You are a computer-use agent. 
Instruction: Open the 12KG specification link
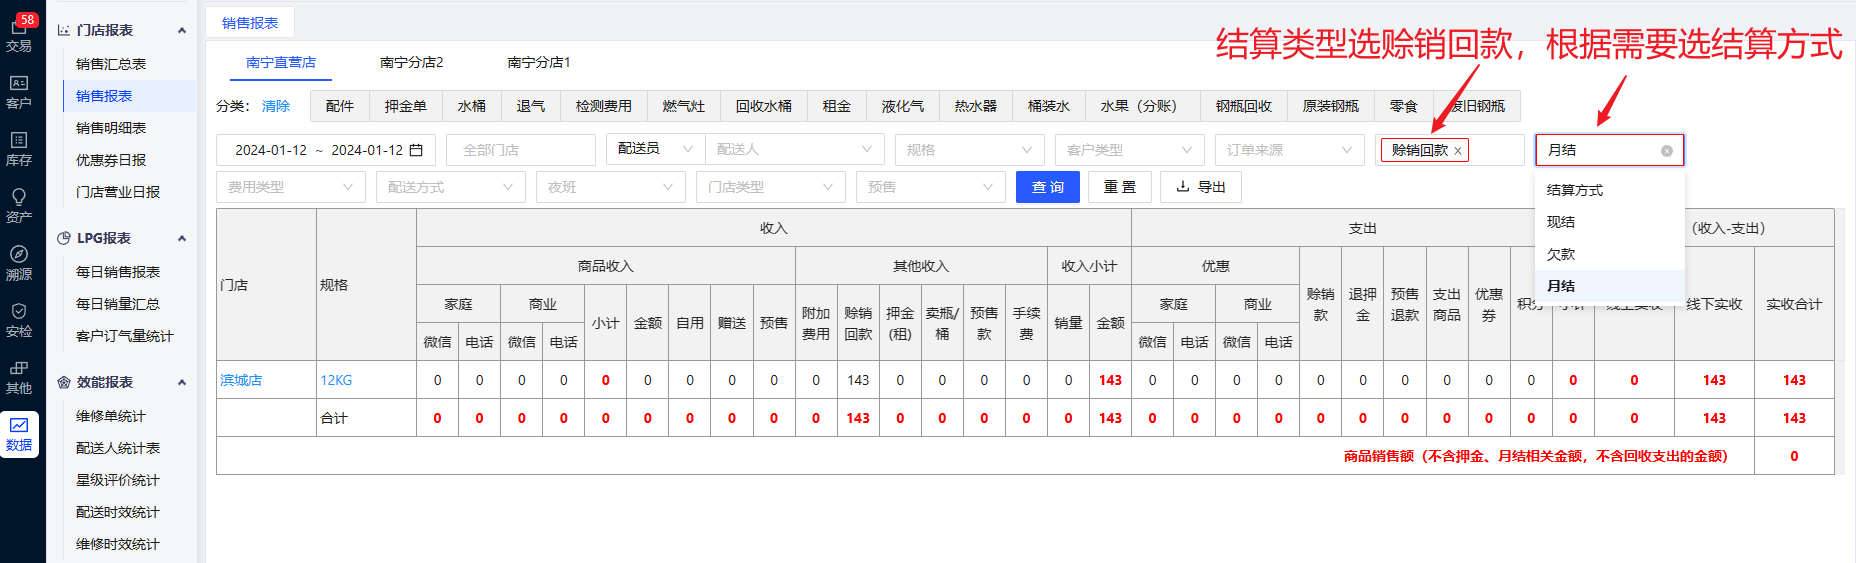pos(336,380)
